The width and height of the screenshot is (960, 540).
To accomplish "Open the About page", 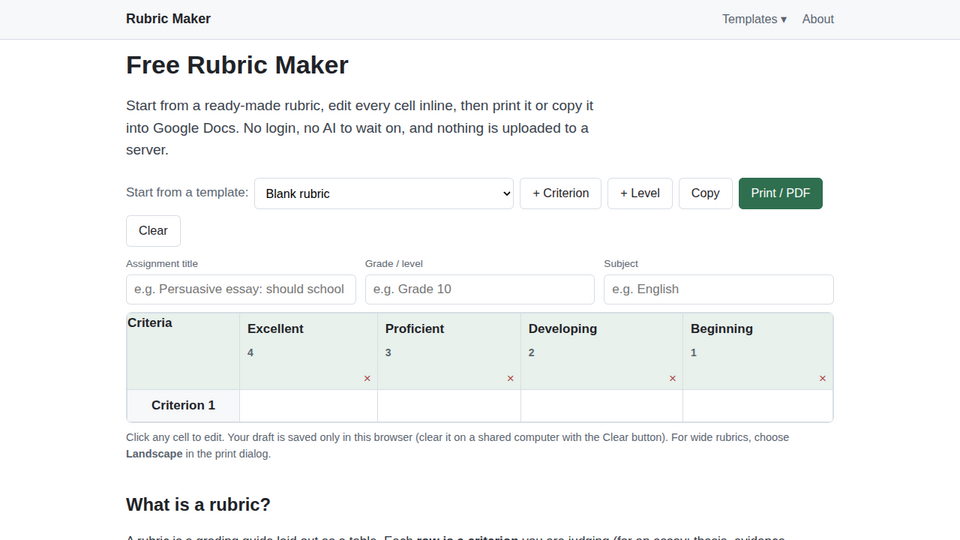I will click(818, 19).
